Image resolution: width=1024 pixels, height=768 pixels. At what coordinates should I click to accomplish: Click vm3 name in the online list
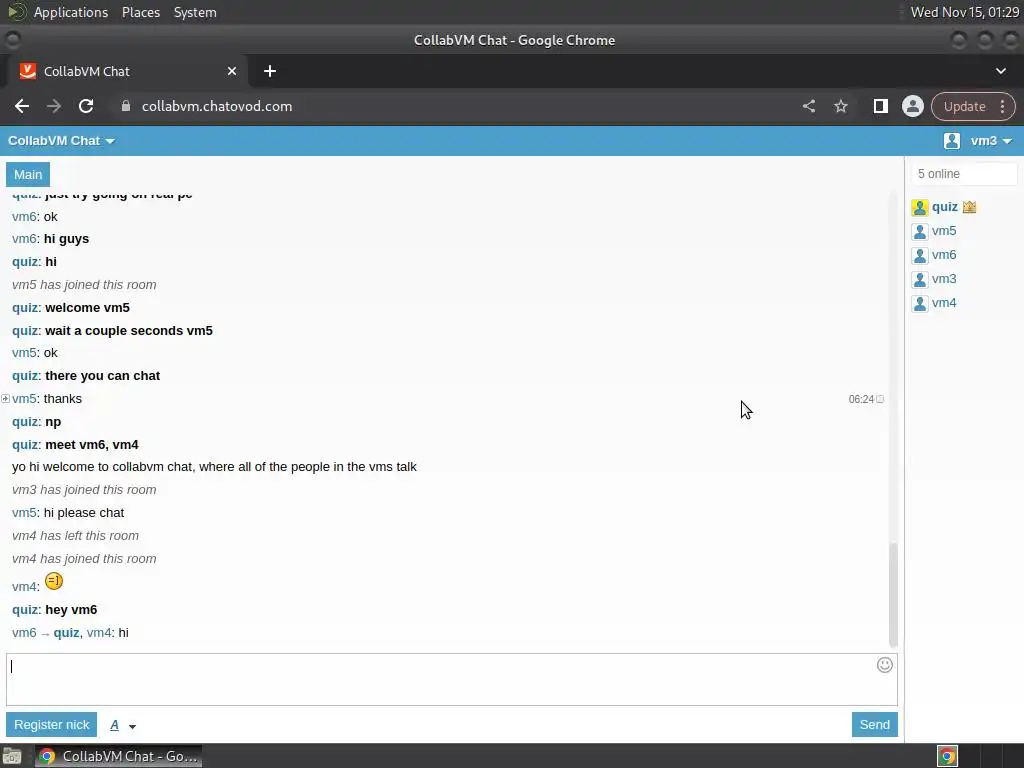(x=944, y=279)
